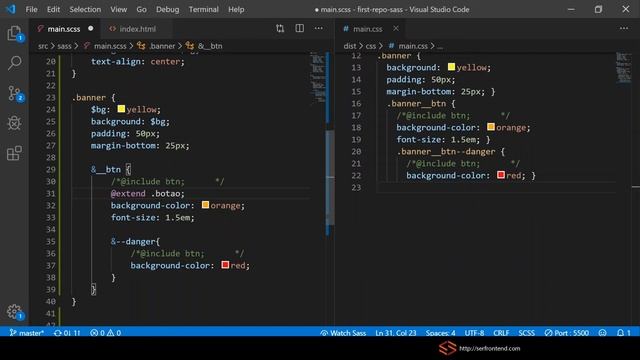Click Watch Sass in status bar

point(343,333)
